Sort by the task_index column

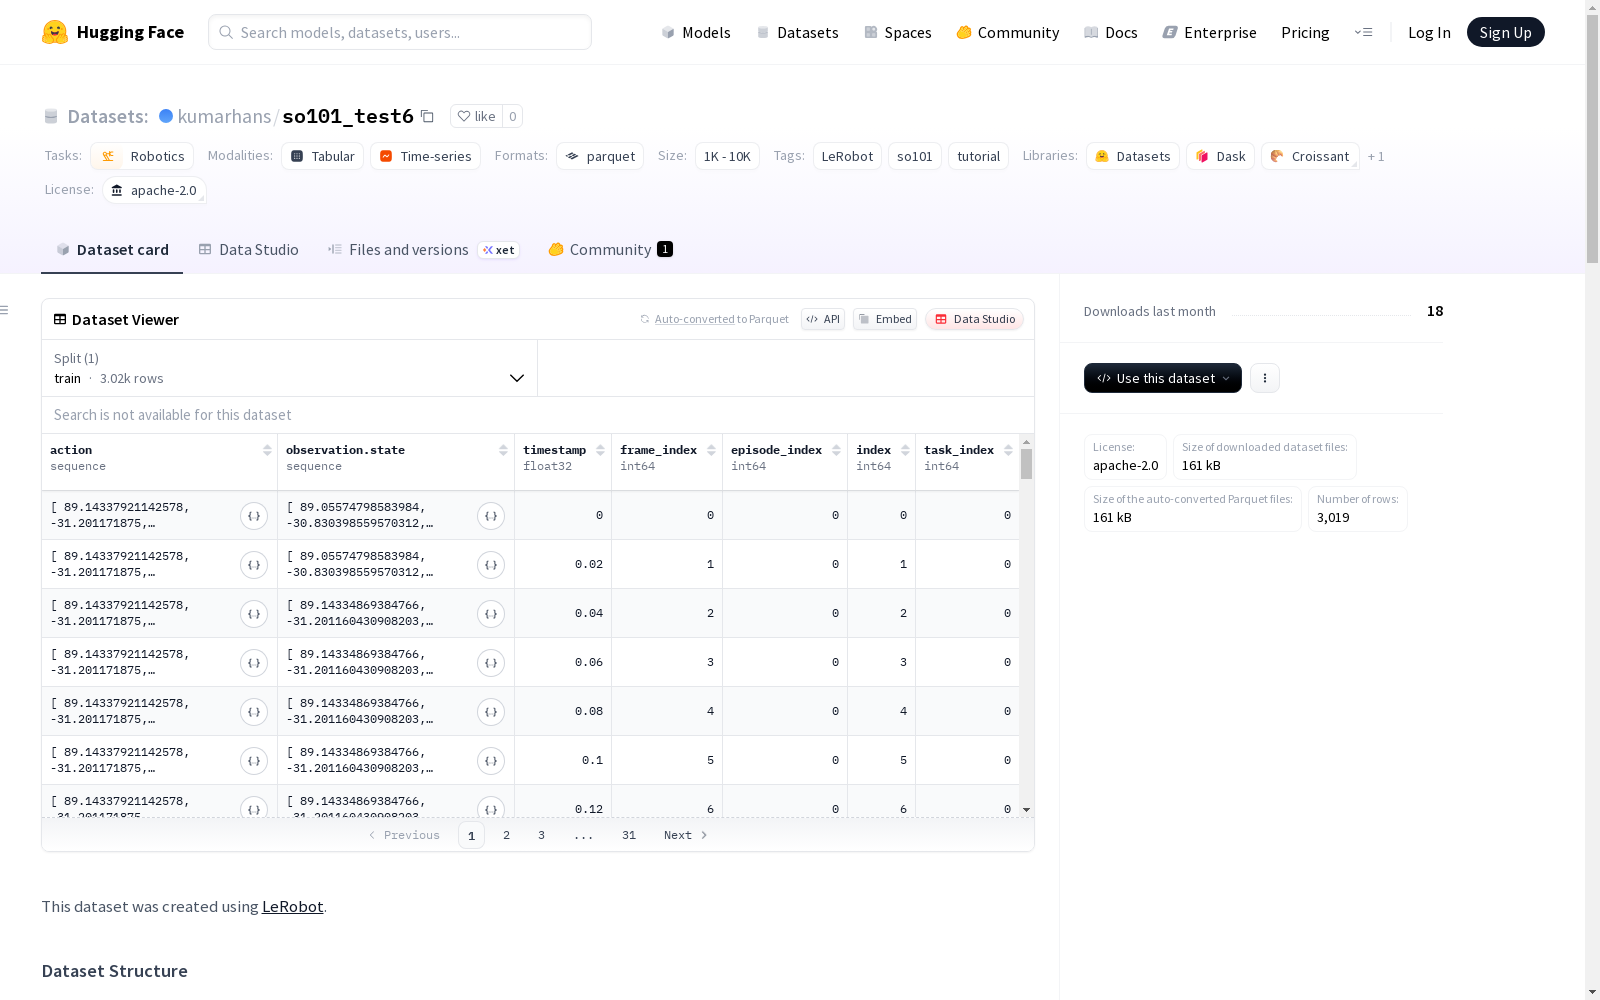pos(1008,450)
